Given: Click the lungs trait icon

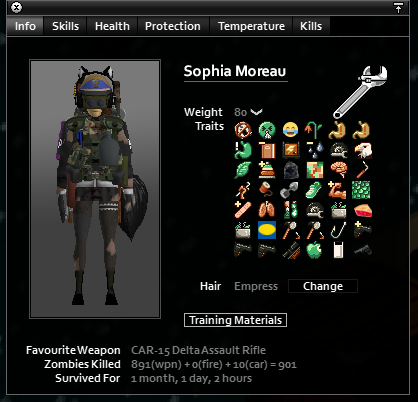Looking at the screenshot, I should [x=267, y=210].
